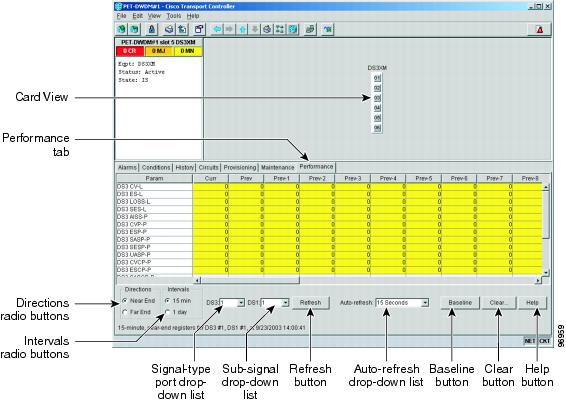Screen dimensions: 566x402
Task: Click the cyan square toolbar icon beside network view
Action: pyautogui.click(x=293, y=29)
